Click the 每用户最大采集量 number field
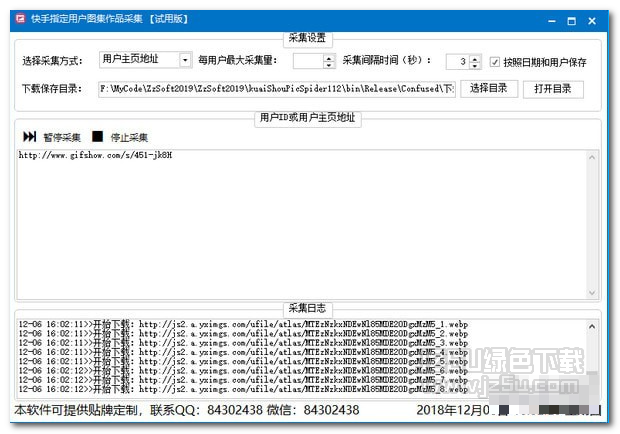620x434 pixels. 308,61
